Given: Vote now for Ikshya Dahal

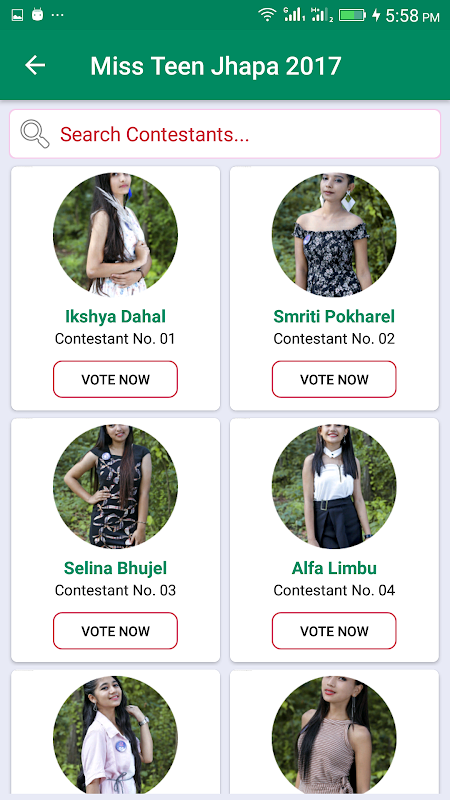Looking at the screenshot, I should point(115,379).
